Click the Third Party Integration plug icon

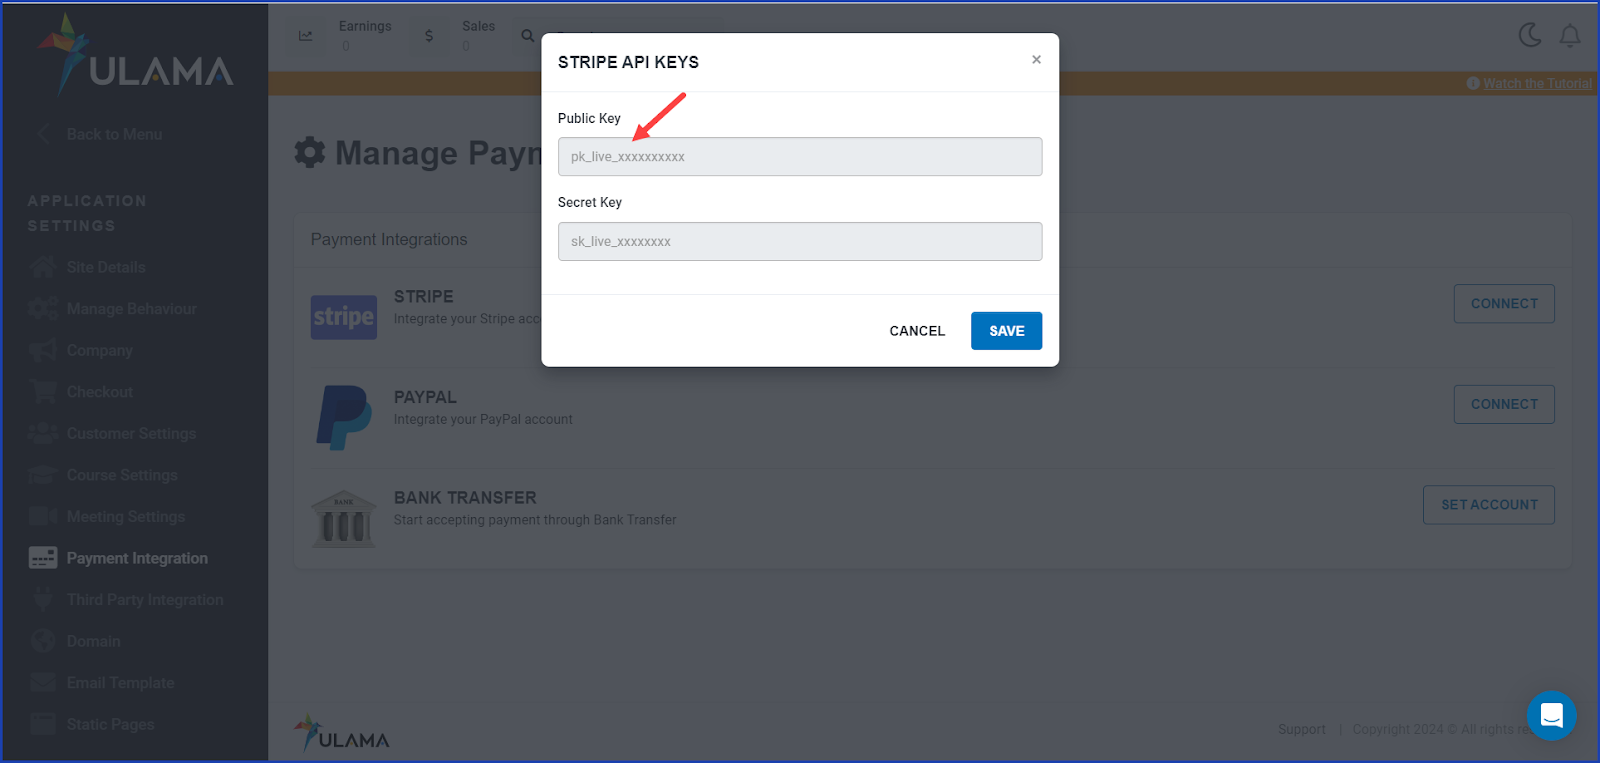click(x=43, y=600)
